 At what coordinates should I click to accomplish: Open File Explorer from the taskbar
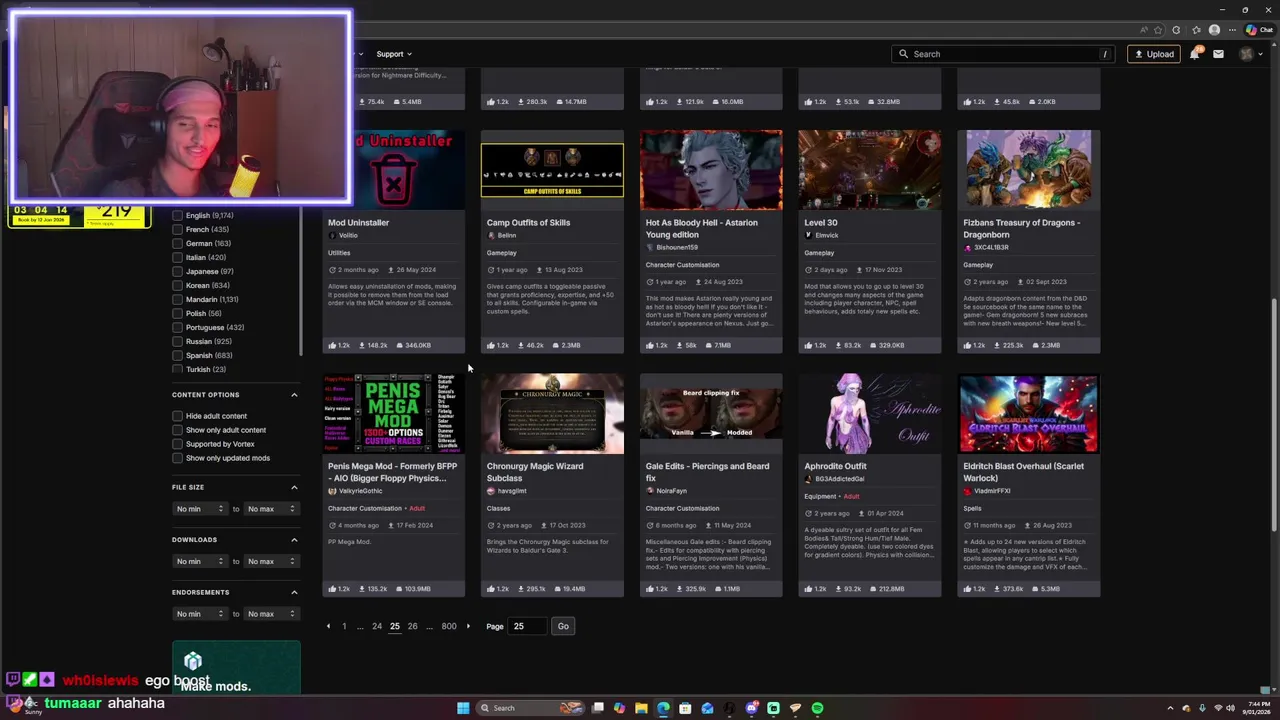pos(641,708)
